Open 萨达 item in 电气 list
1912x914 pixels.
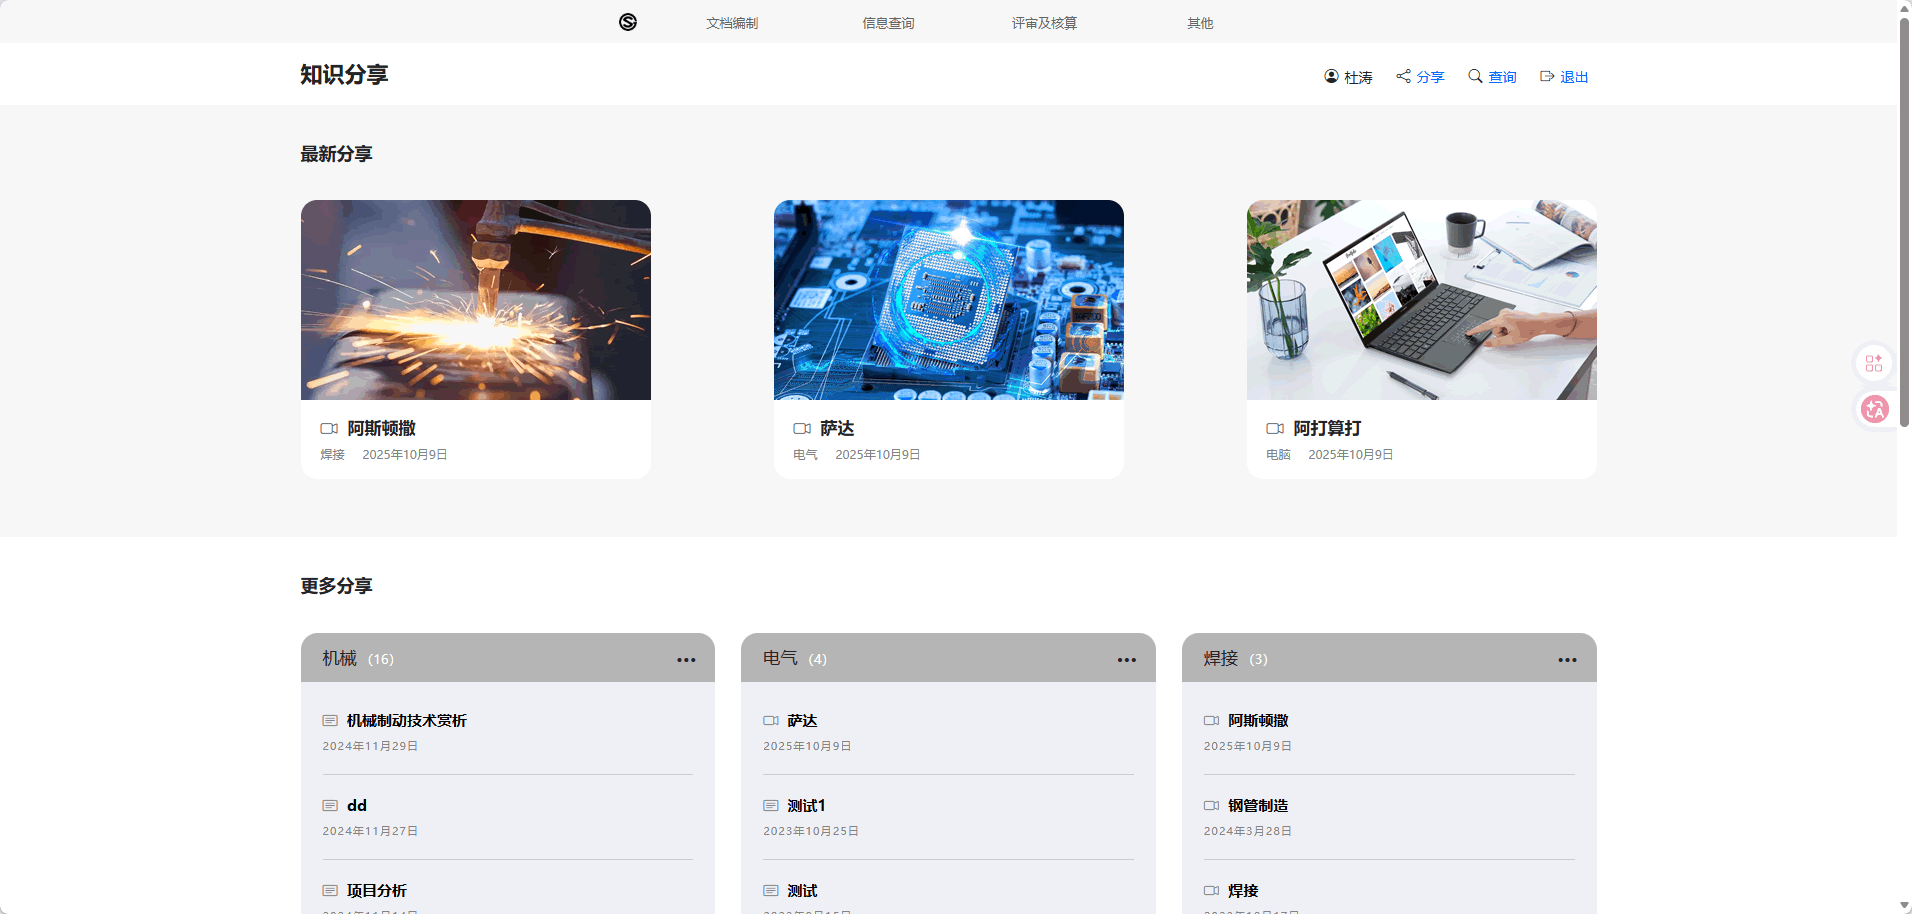pyautogui.click(x=802, y=720)
